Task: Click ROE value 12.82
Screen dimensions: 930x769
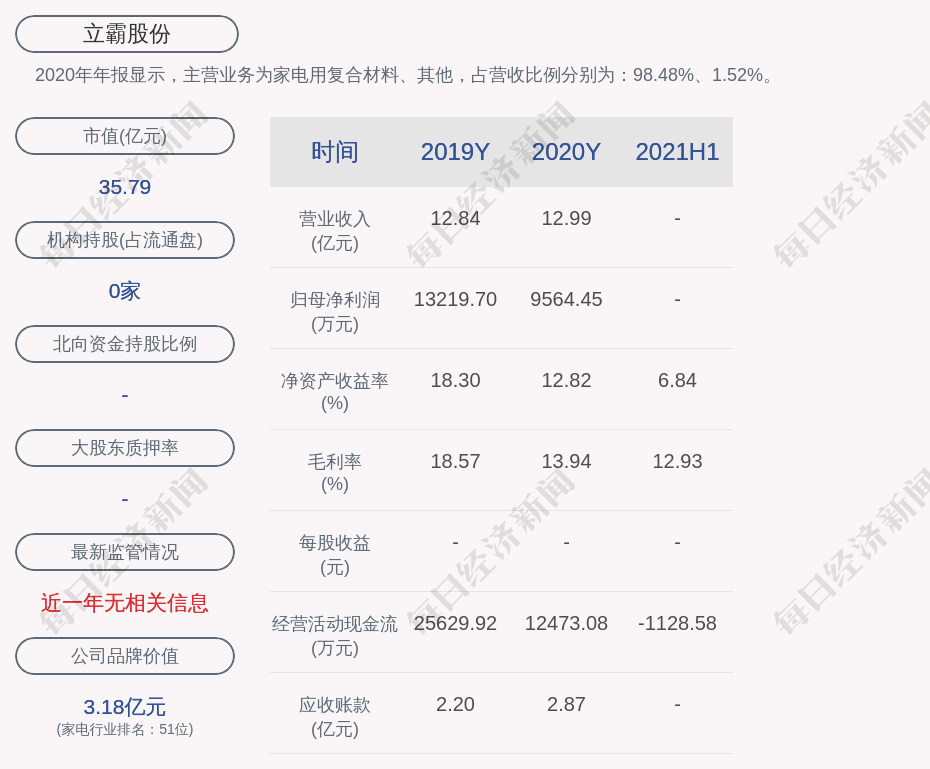Action: [x=566, y=380]
